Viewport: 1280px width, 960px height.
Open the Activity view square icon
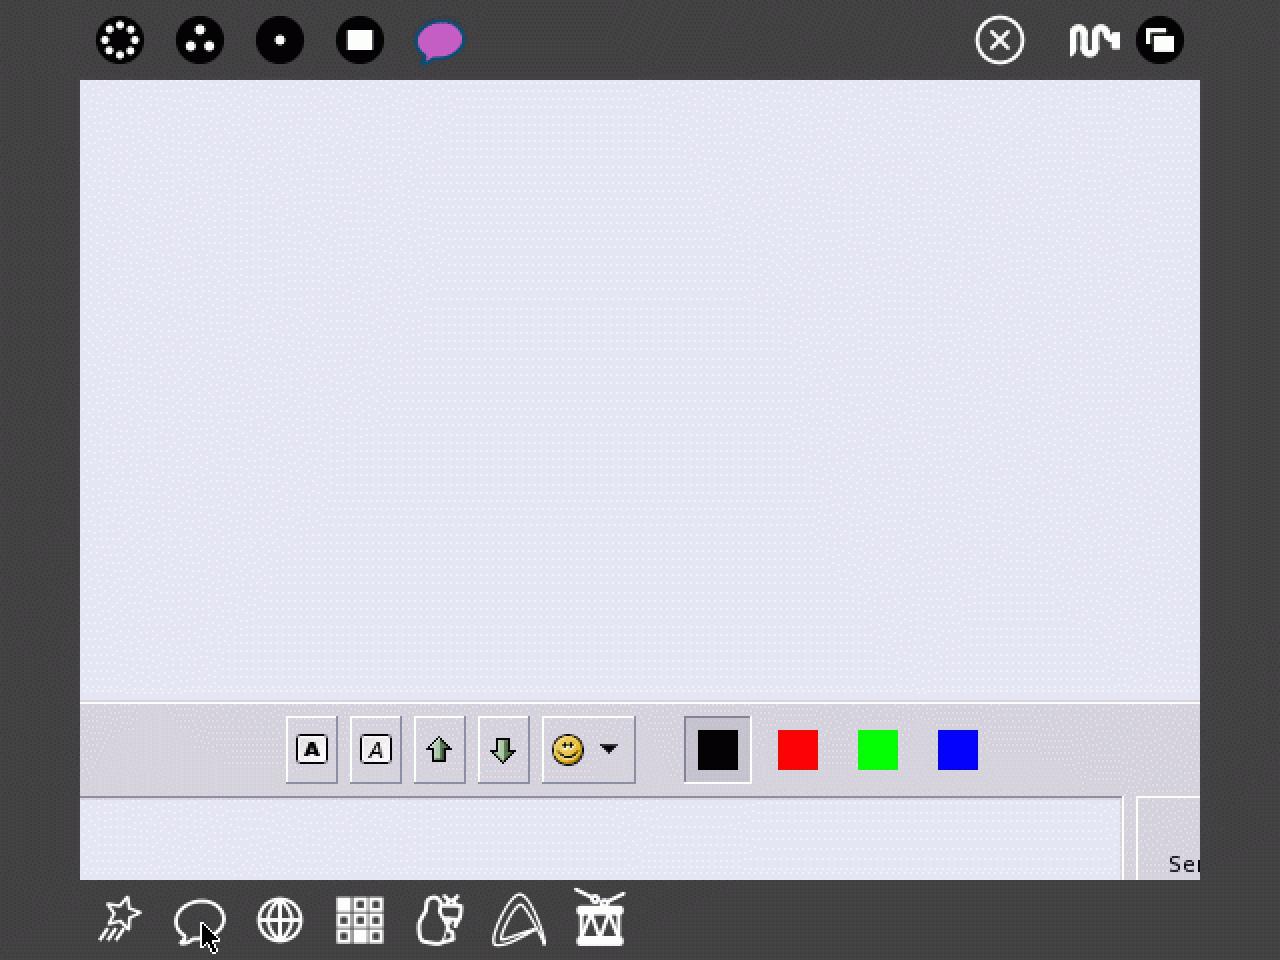pyautogui.click(x=360, y=40)
